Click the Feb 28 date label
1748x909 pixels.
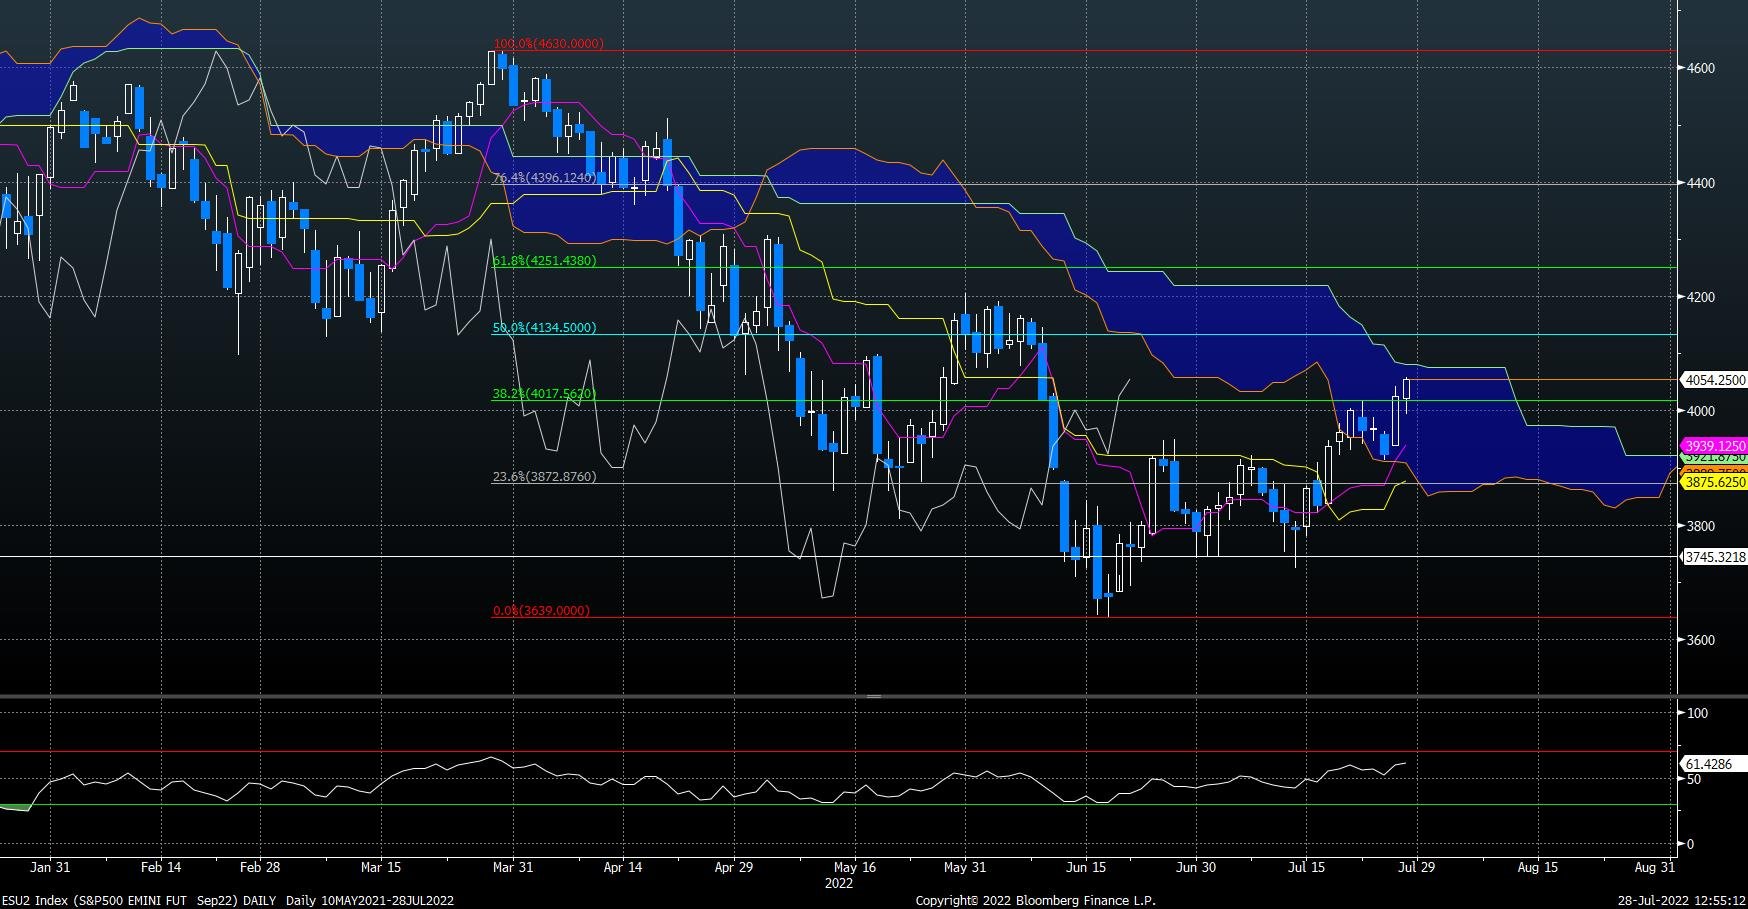pos(259,868)
